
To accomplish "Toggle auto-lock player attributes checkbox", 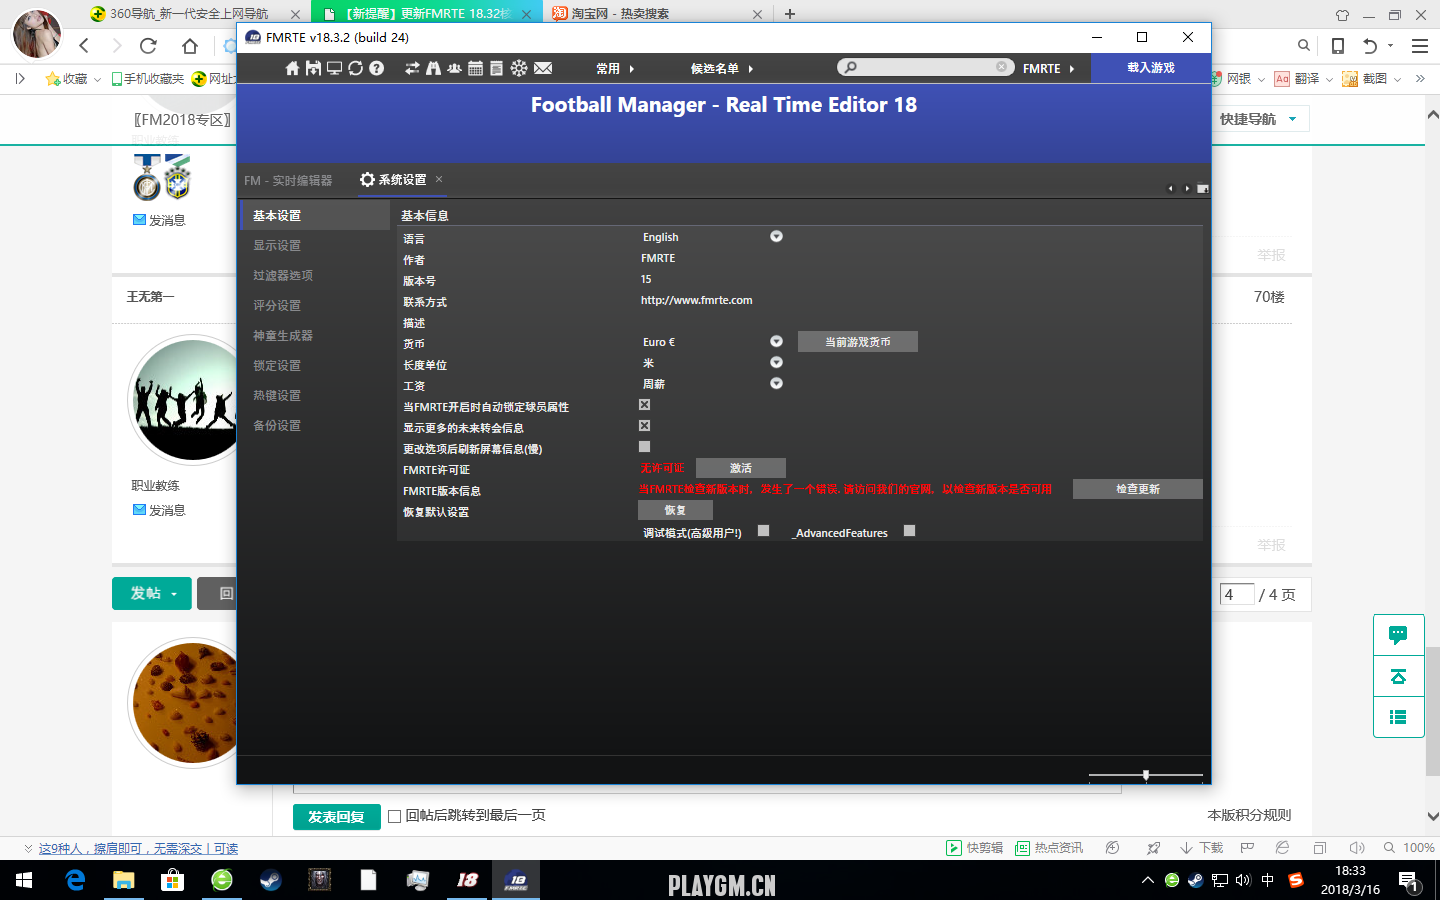I will click(x=644, y=405).
